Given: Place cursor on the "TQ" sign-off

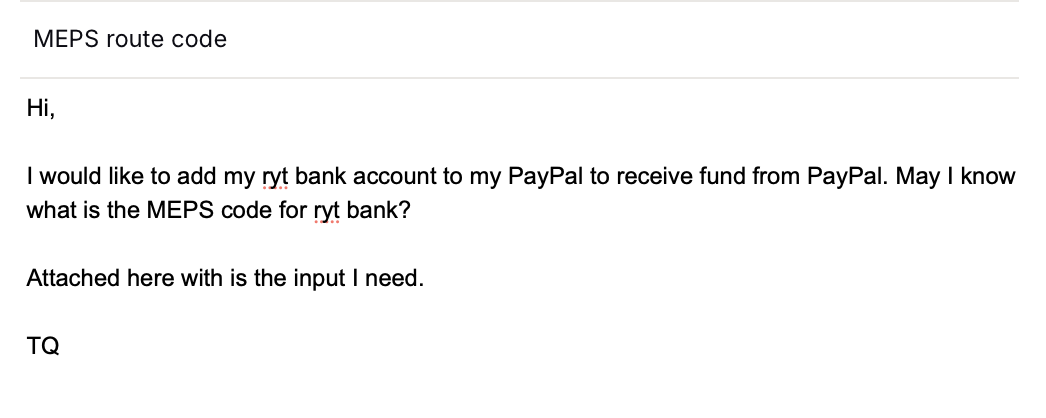Looking at the screenshot, I should point(43,346).
